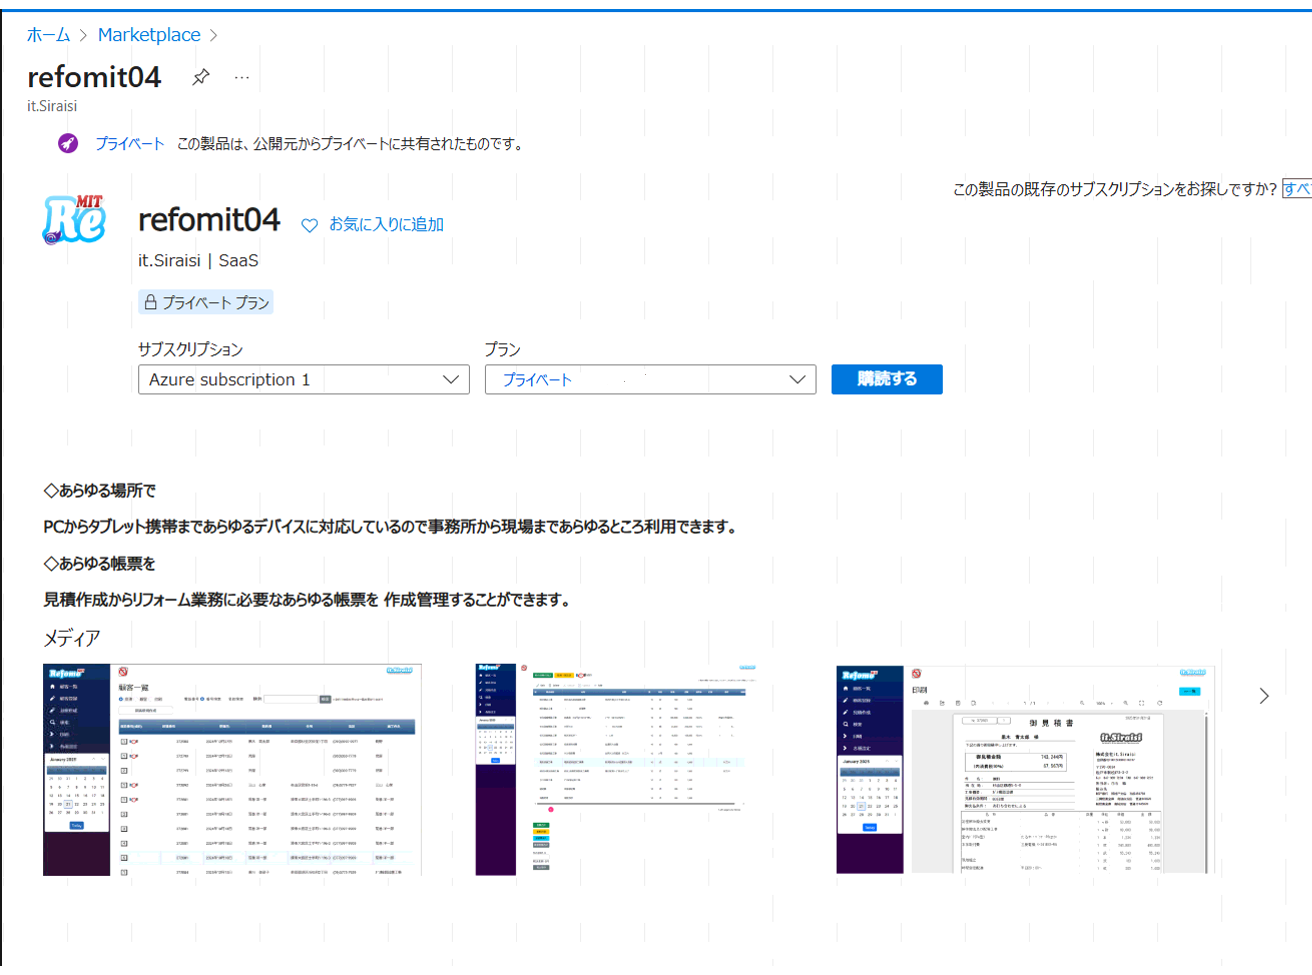Viewport: 1312px width, 975px height.
Task: Pin refomit04 page using the pin icon
Action: click(201, 77)
